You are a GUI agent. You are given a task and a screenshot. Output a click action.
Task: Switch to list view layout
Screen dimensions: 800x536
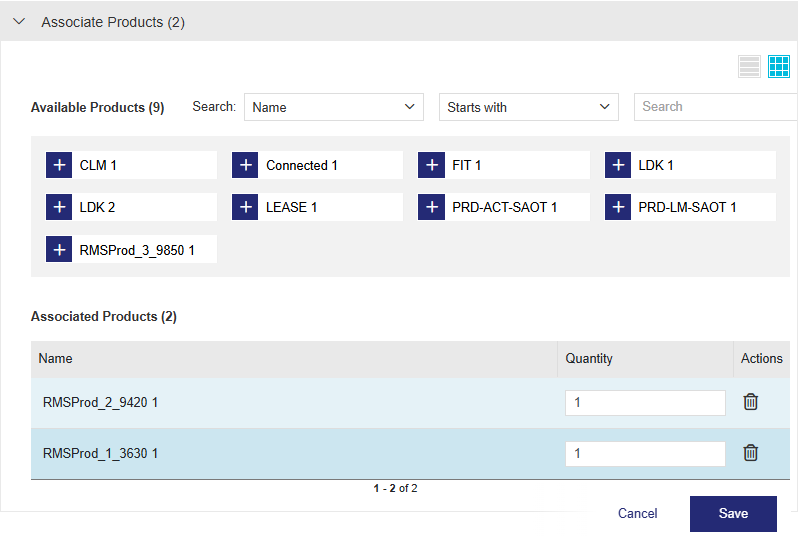(x=749, y=67)
